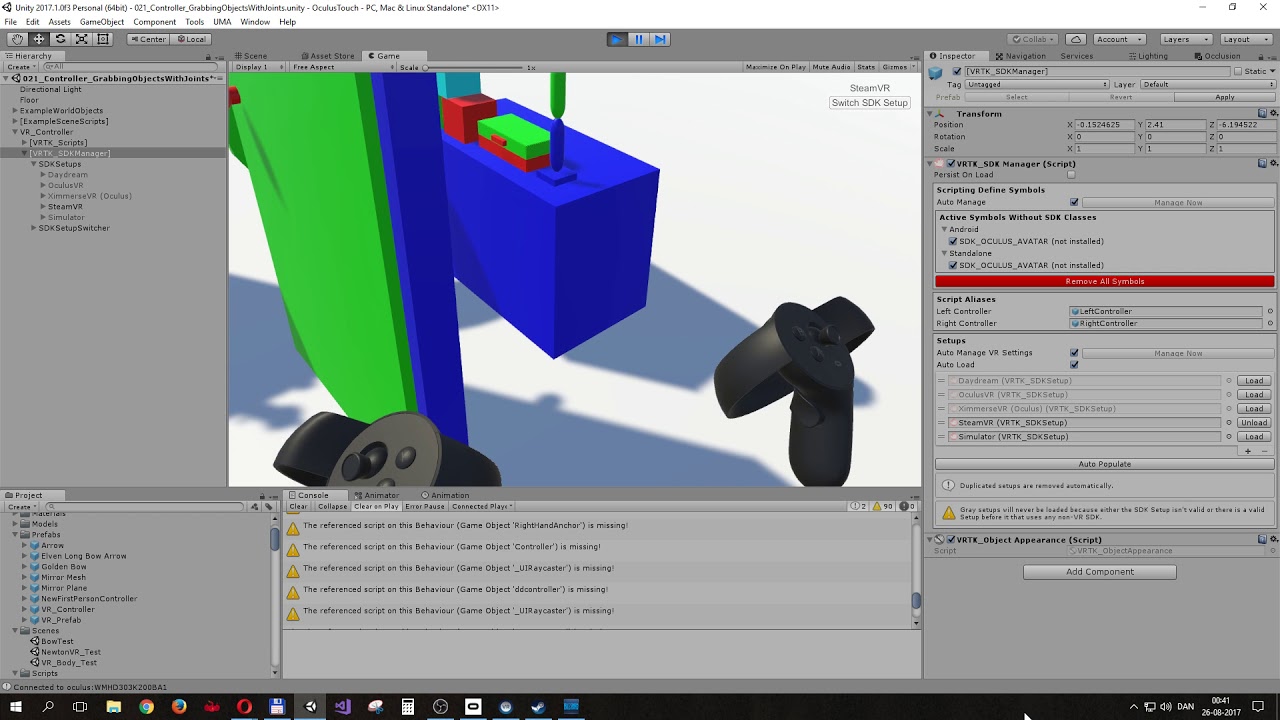This screenshot has height=720, width=1280.
Task: Open the Account dropdown
Action: point(1119,39)
